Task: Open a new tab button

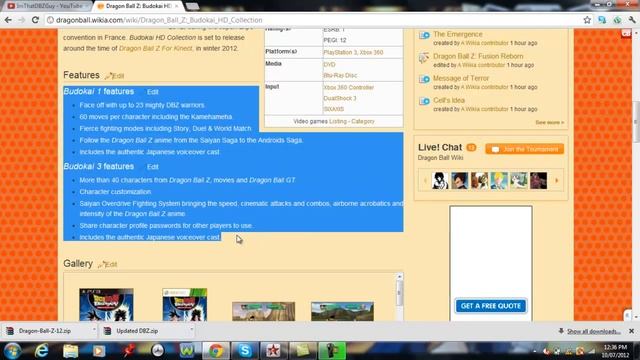Action: point(193,6)
